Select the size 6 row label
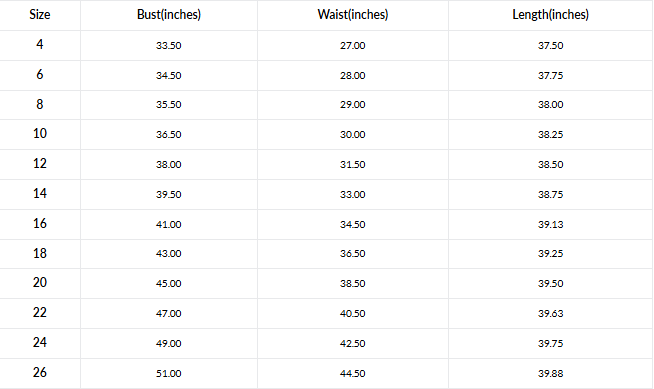 click(x=40, y=74)
